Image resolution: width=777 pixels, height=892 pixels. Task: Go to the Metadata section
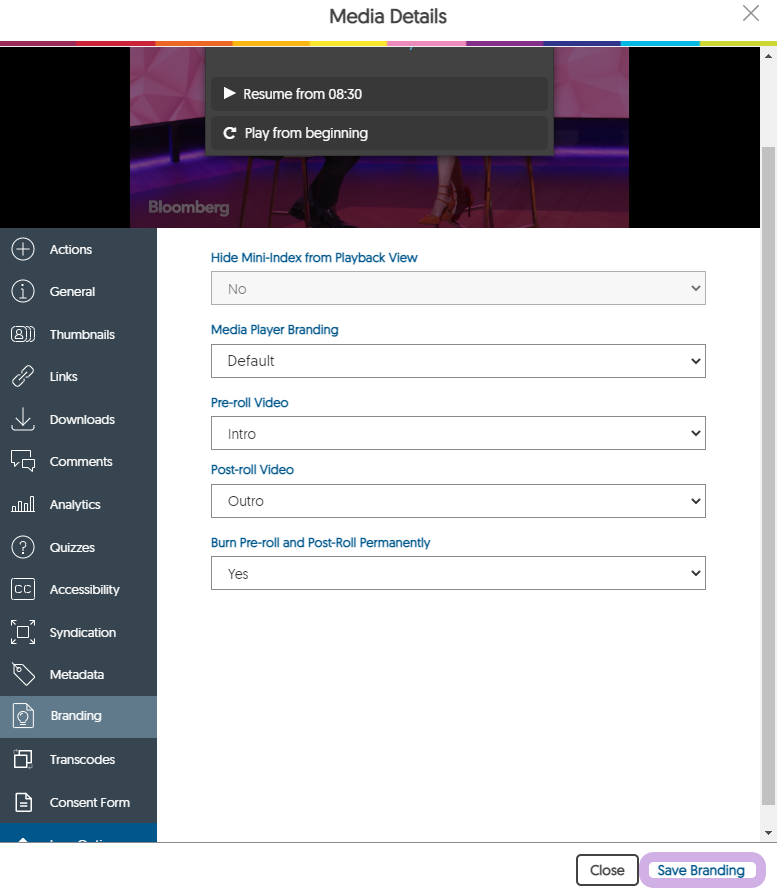pos(76,675)
